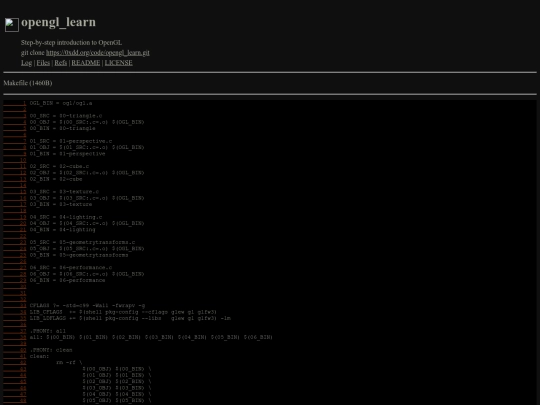Jump to line number 15
The height and width of the screenshot is (405, 540).
15,191
